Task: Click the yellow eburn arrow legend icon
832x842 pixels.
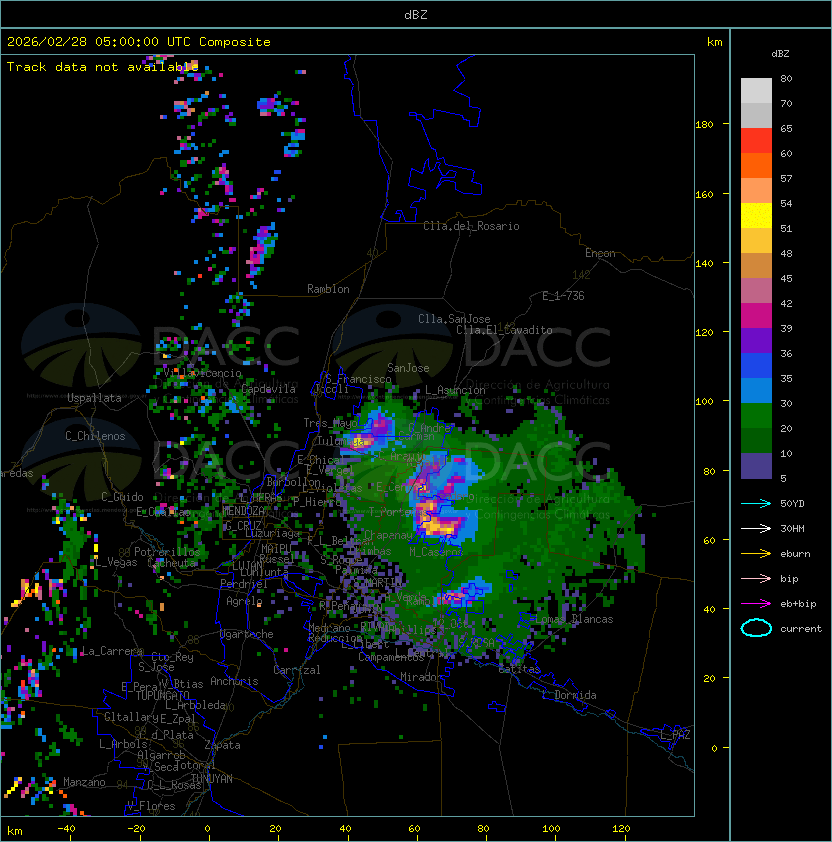Action: pos(756,554)
